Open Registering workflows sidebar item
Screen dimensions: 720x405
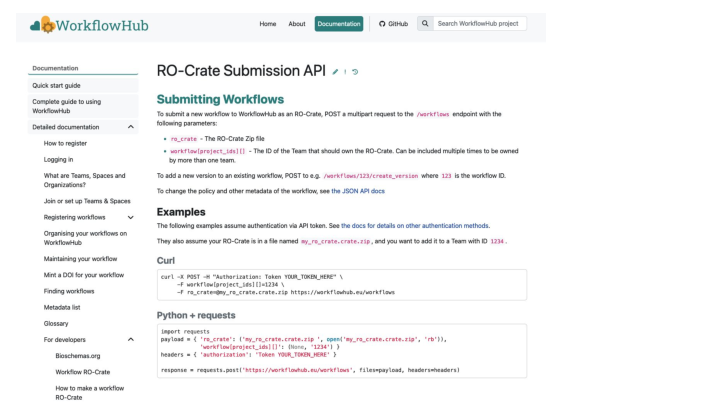pos(74,217)
